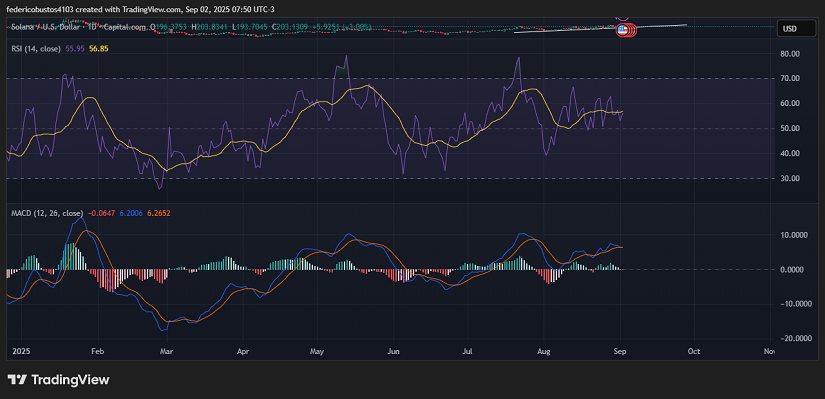This screenshot has width=825, height=399.
Task: Click the 2025 label on the time axis
Action: 22,351
